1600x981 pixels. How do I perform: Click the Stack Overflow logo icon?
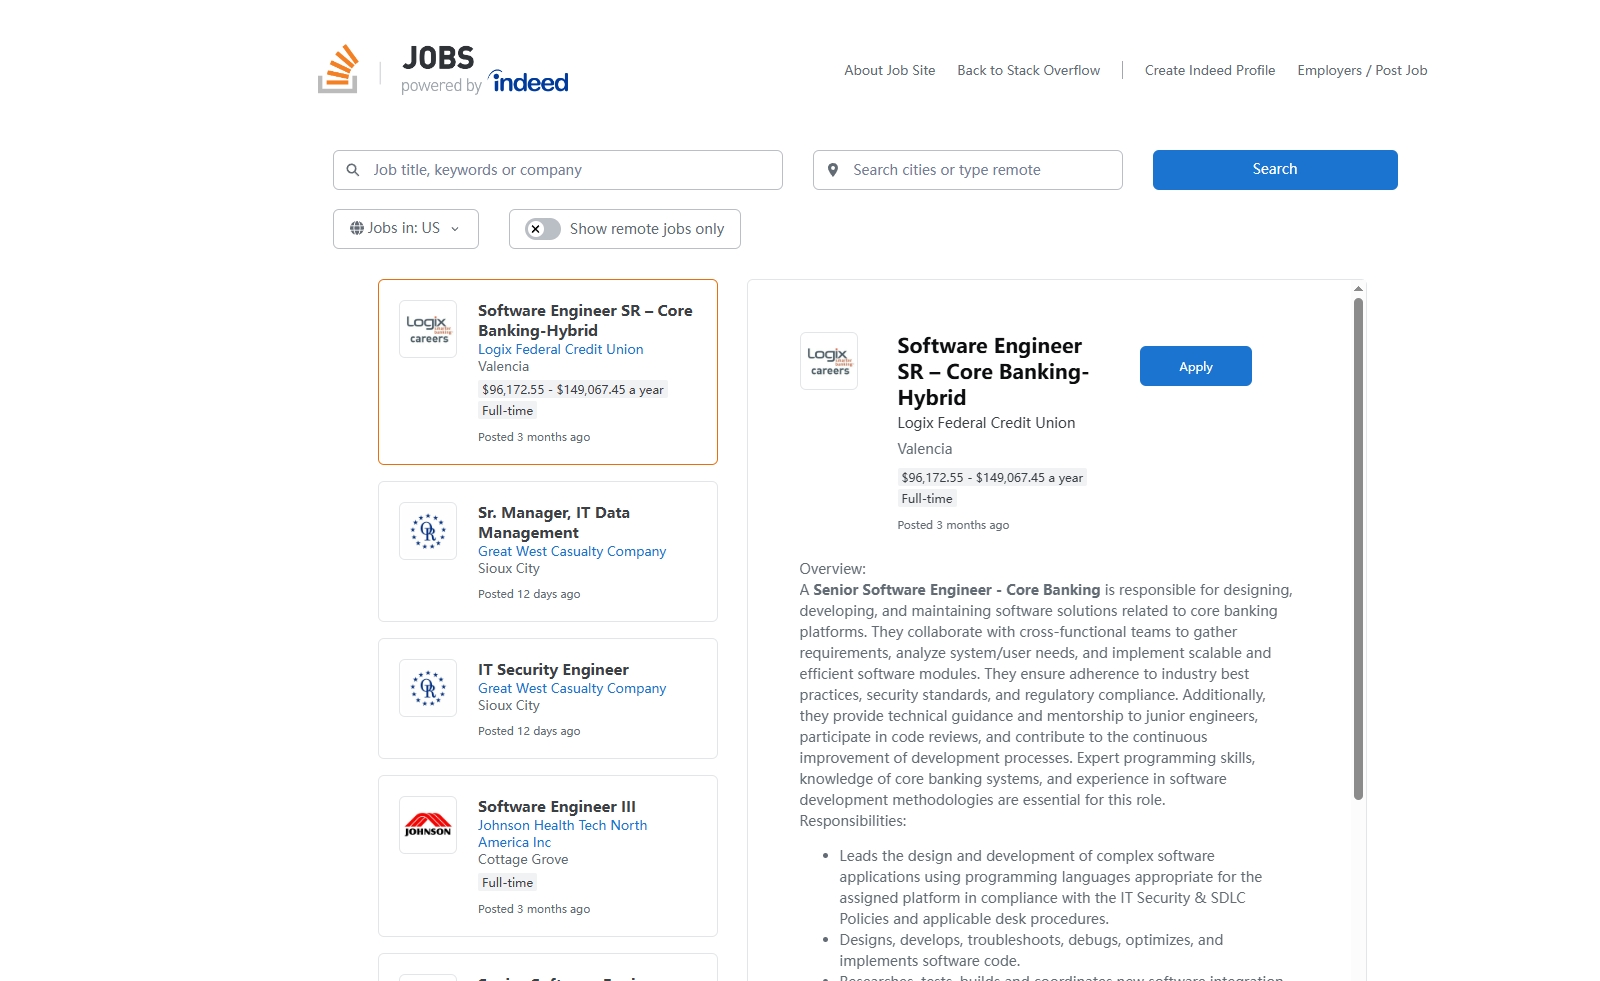click(338, 69)
